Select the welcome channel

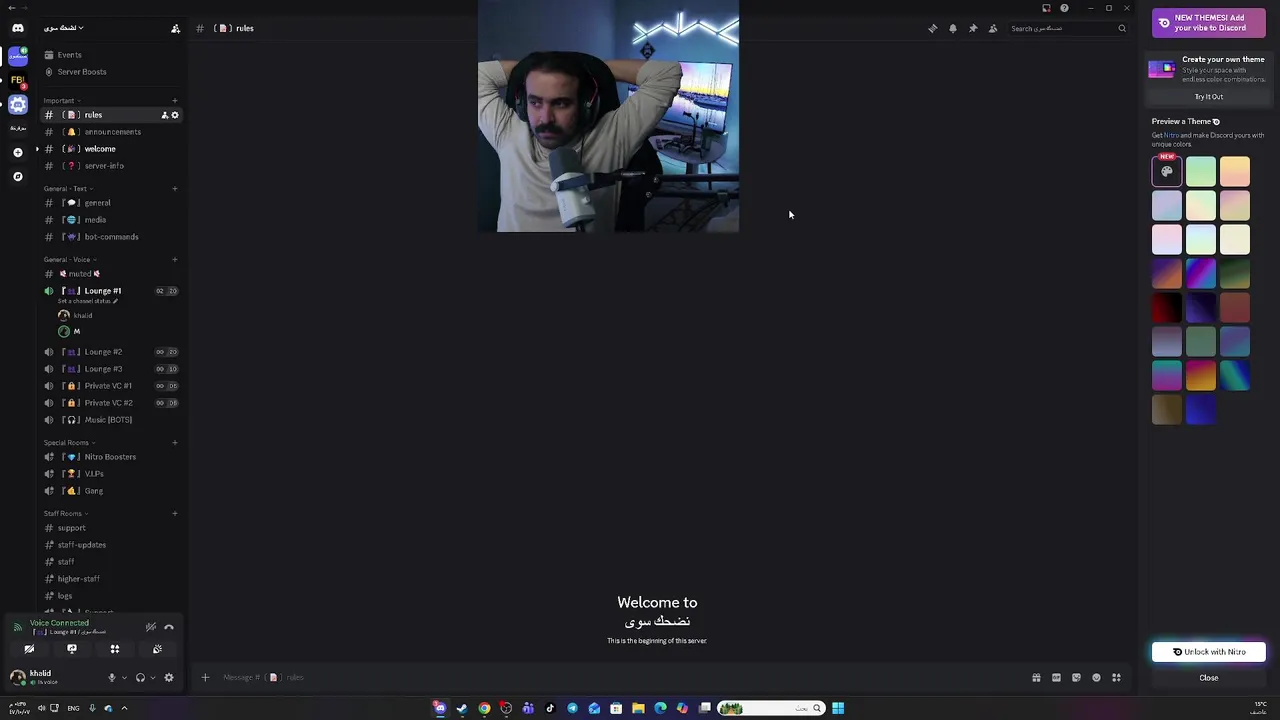click(x=110, y=149)
